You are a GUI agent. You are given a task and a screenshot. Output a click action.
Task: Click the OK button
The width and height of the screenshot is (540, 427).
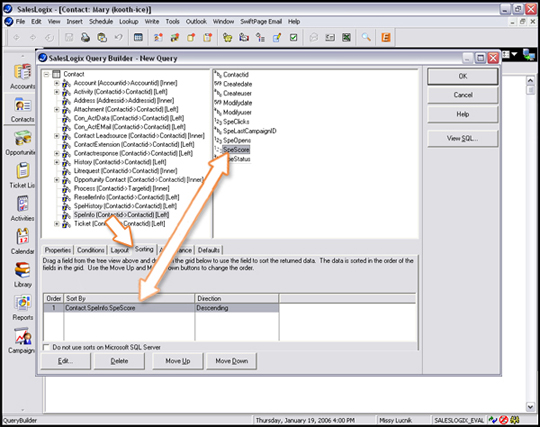[x=463, y=76]
